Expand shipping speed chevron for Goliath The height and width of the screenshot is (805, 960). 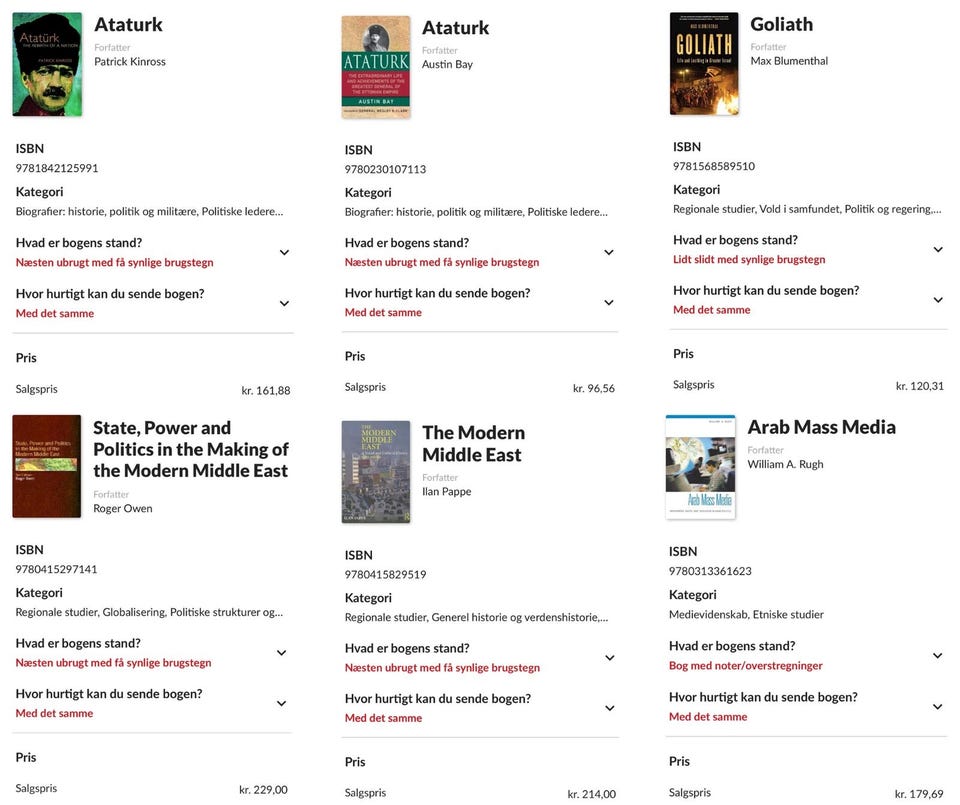[x=938, y=300]
